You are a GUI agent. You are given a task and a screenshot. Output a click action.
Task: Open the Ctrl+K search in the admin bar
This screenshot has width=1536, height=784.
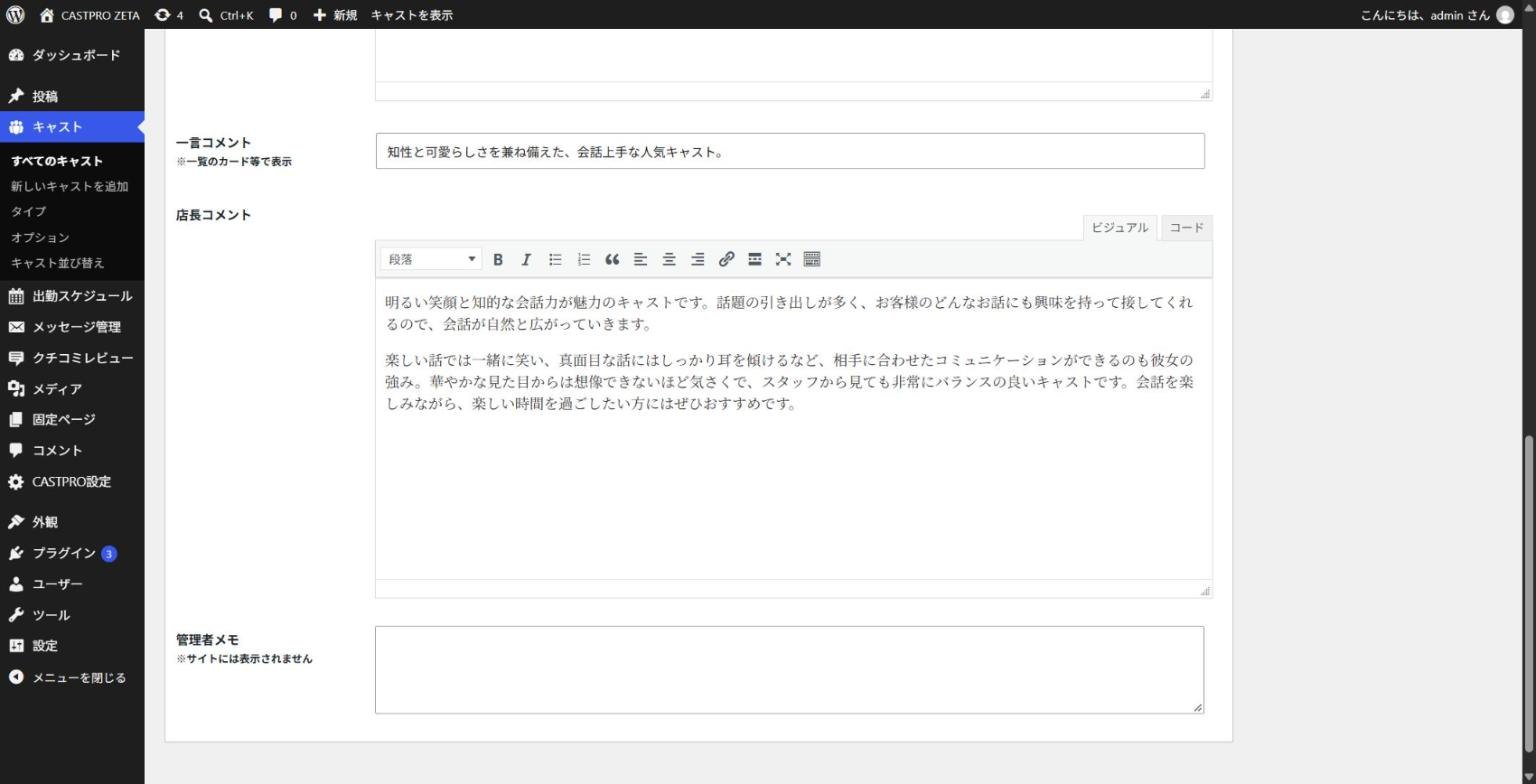[x=226, y=15]
